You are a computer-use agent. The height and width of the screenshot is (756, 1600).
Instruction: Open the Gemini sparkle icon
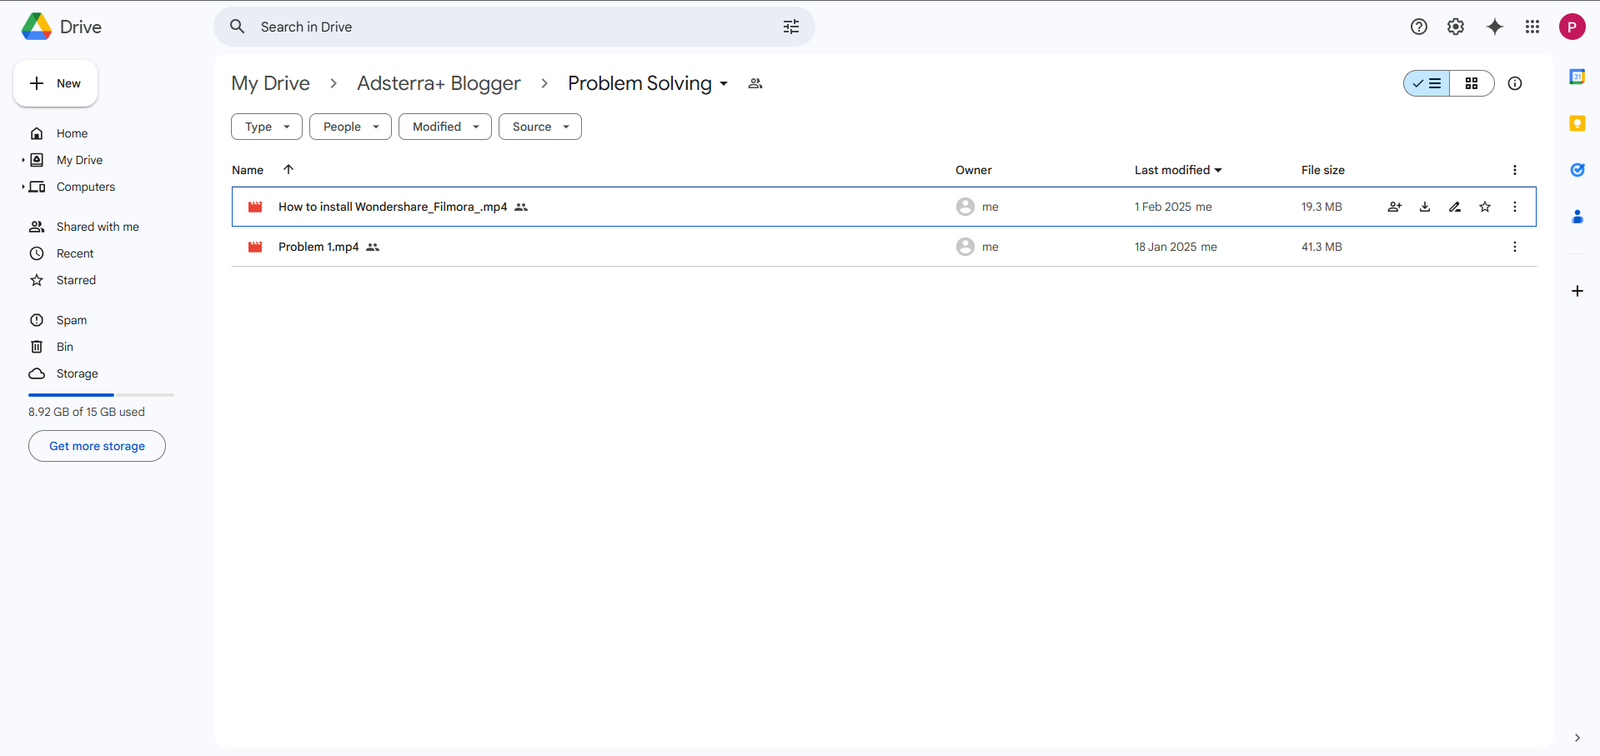[1495, 27]
